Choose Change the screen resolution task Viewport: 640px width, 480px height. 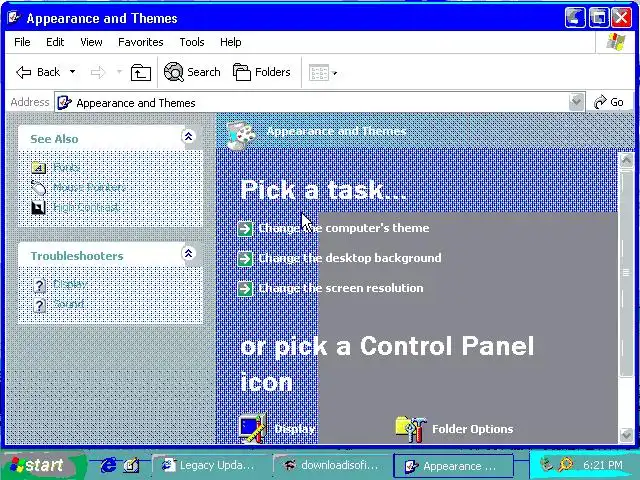pyautogui.click(x=341, y=288)
